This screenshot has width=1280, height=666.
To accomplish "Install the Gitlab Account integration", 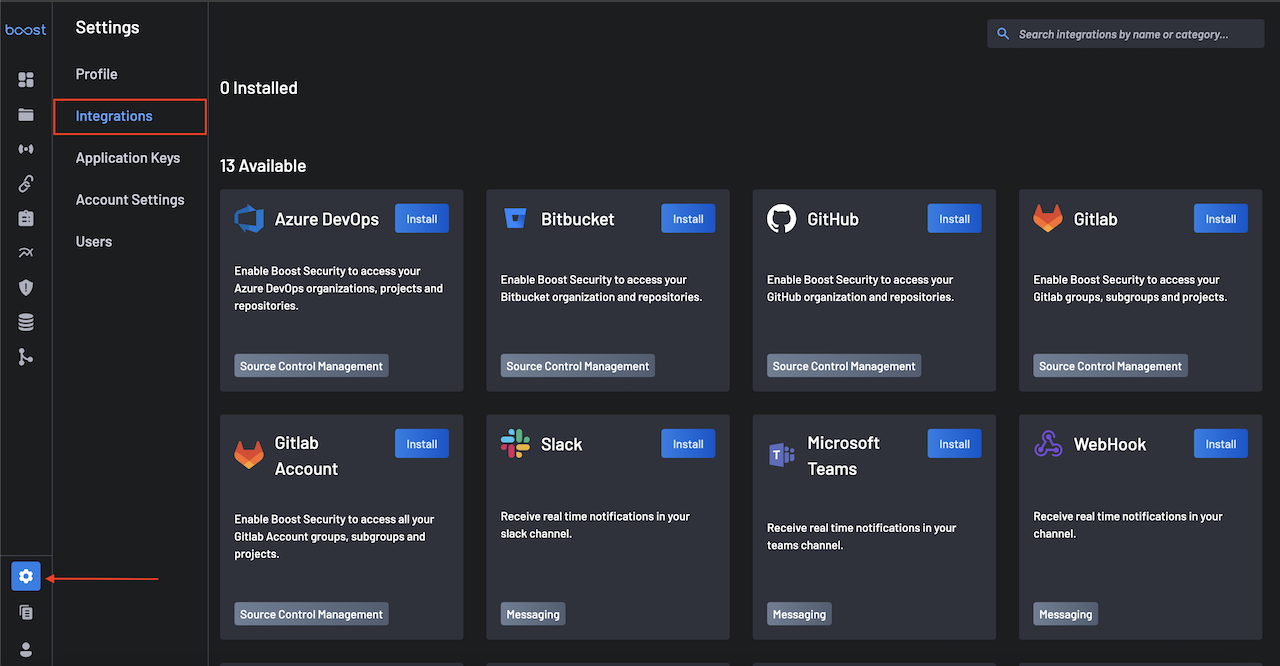I will 422,444.
